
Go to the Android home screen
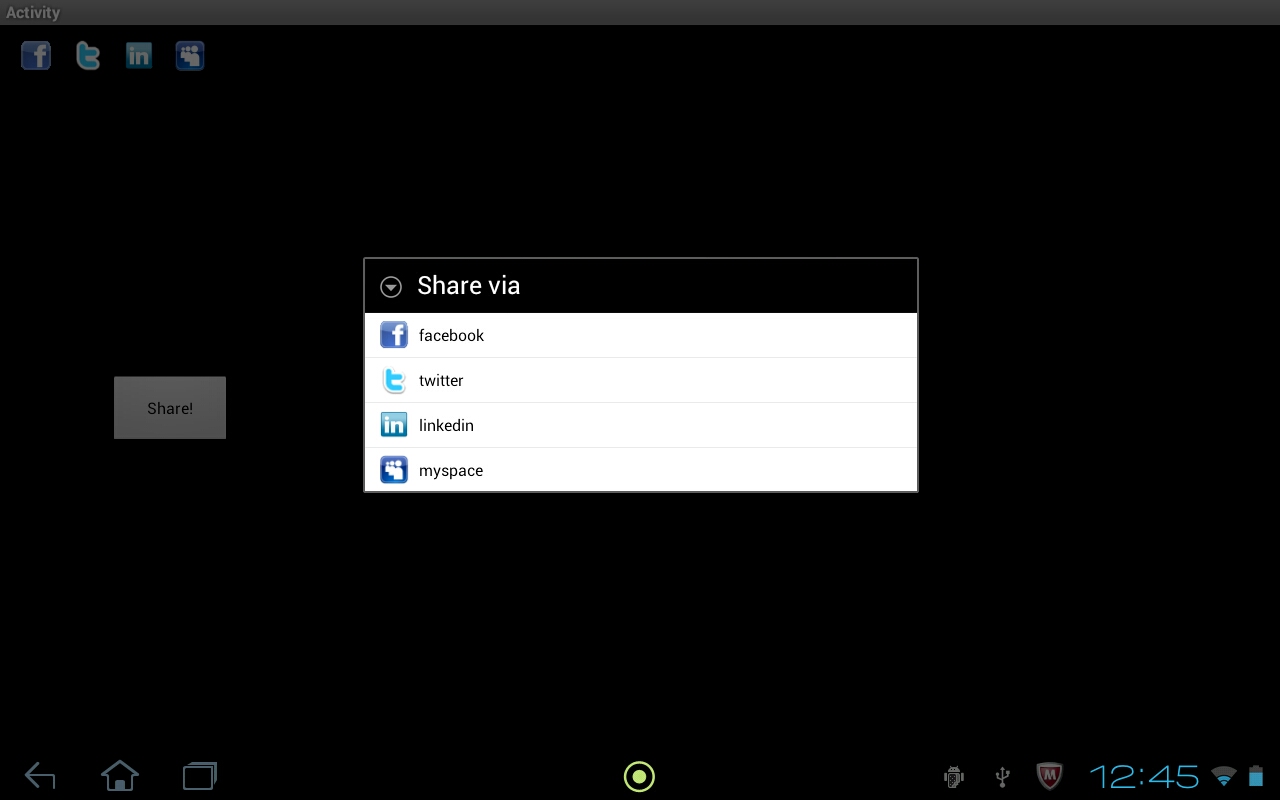click(120, 775)
